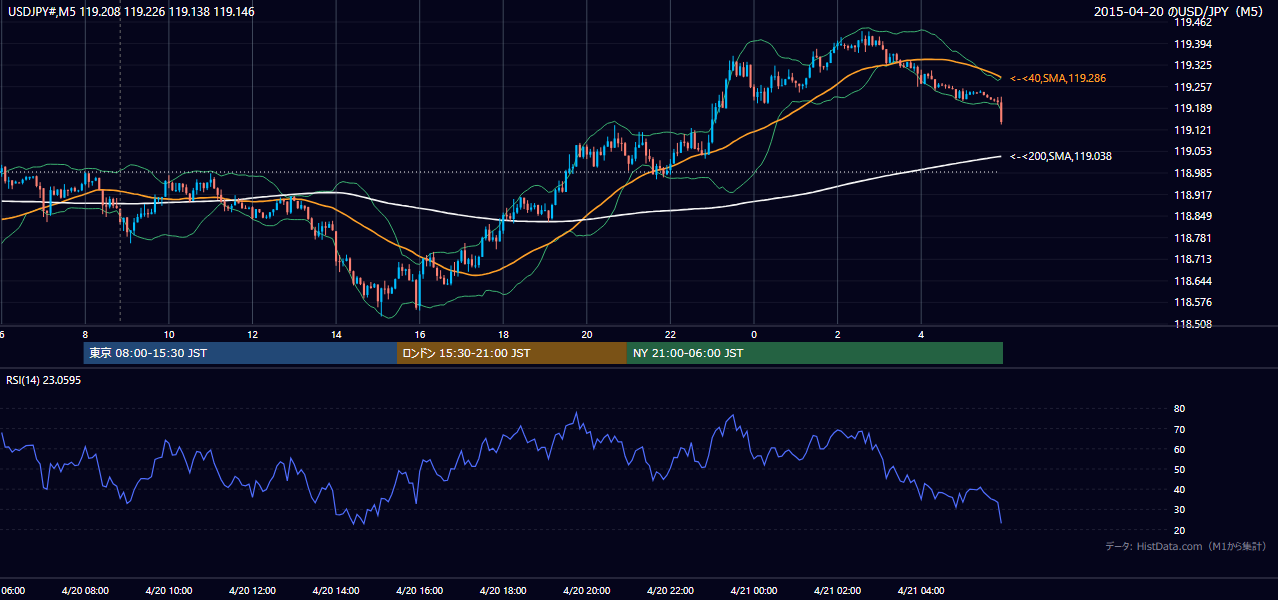Click the RSI scale level 70

(1179, 429)
